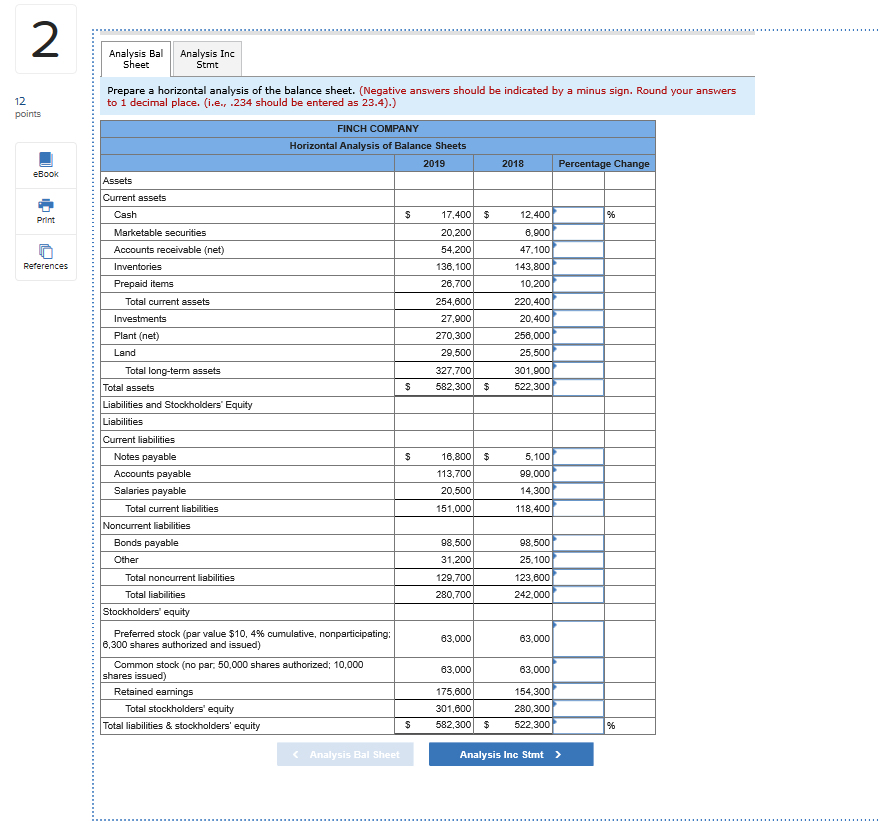The width and height of the screenshot is (878, 821).
Task: Click the Inventories percentage change box
Action: click(x=577, y=266)
